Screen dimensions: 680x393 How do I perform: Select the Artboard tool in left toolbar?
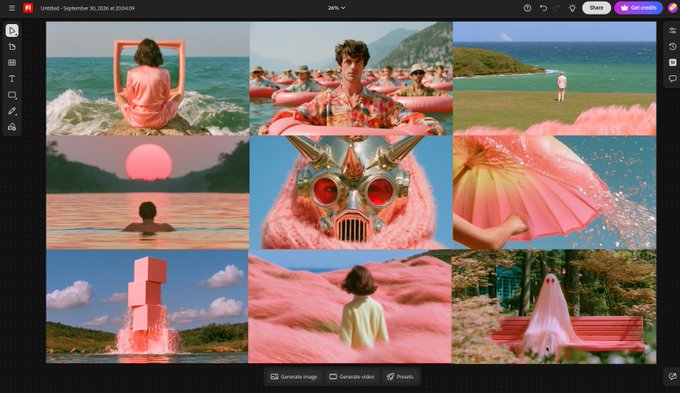(x=12, y=46)
